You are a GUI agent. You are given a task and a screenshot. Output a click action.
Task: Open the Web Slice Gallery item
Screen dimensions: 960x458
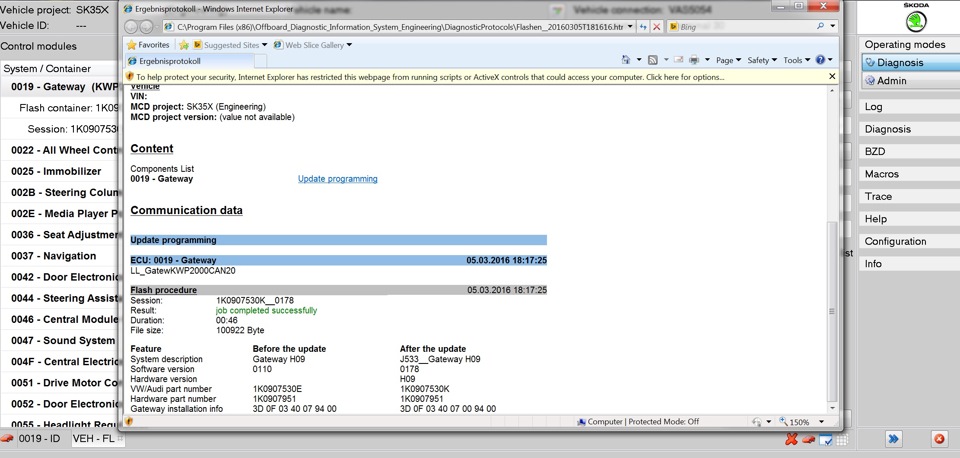[313, 45]
